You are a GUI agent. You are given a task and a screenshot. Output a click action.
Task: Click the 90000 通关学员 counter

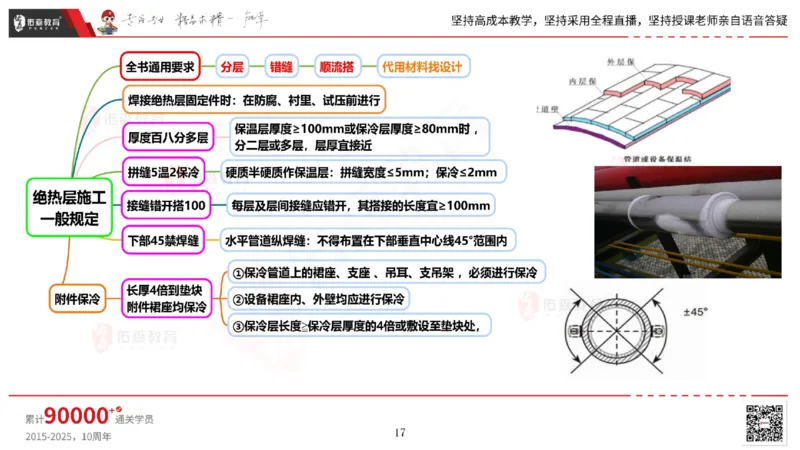(x=90, y=416)
